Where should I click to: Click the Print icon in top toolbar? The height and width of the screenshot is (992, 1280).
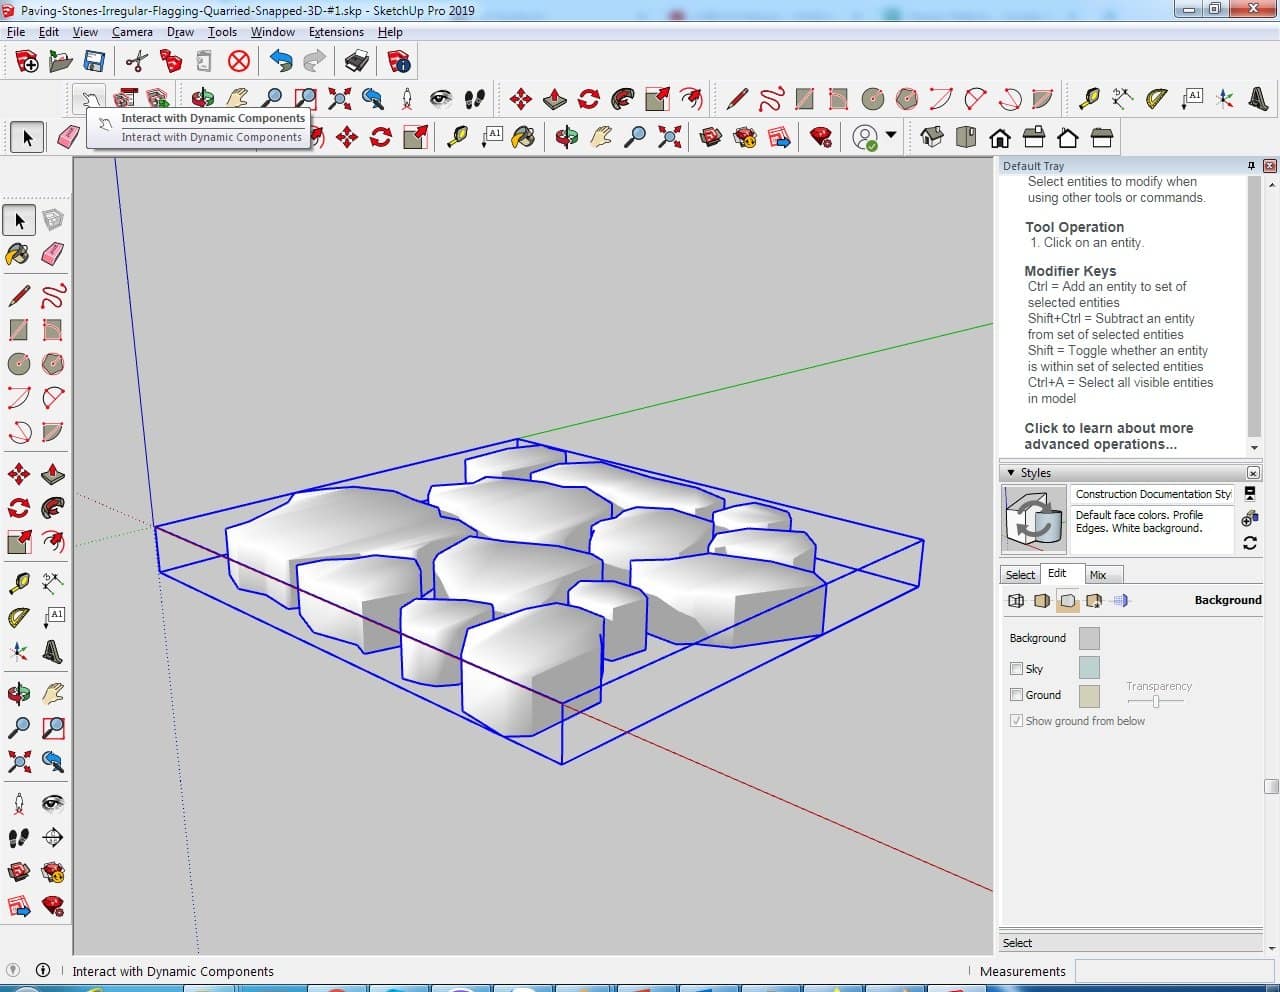(x=357, y=62)
